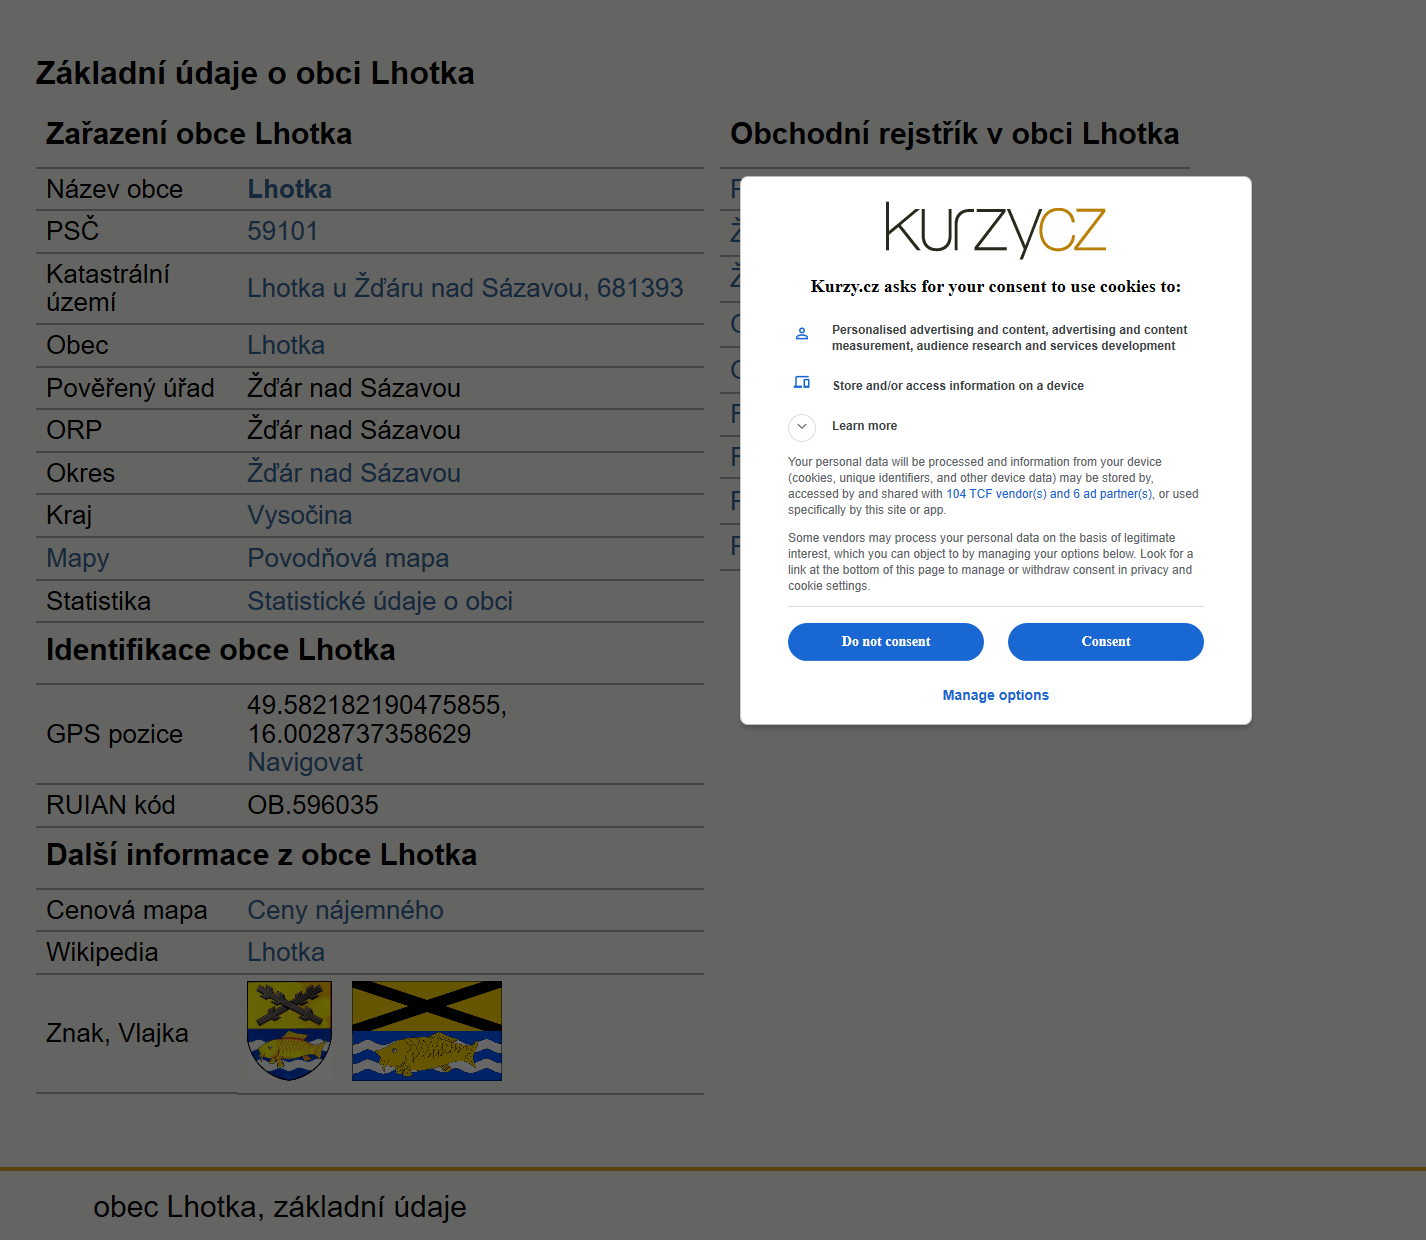Image resolution: width=1426 pixels, height=1240 pixels.
Task: Select the RUIAN code OB.596035 text
Action: 313,805
